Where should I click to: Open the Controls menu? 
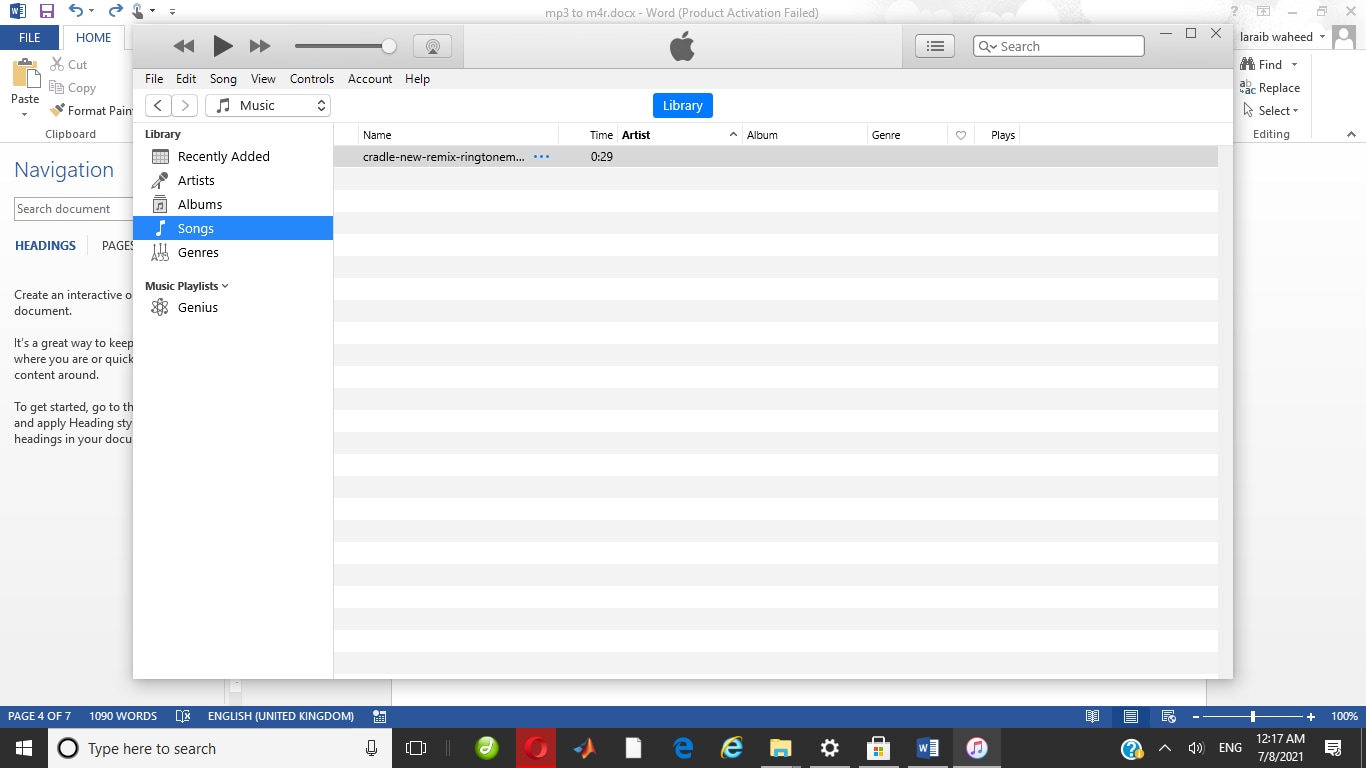312,79
